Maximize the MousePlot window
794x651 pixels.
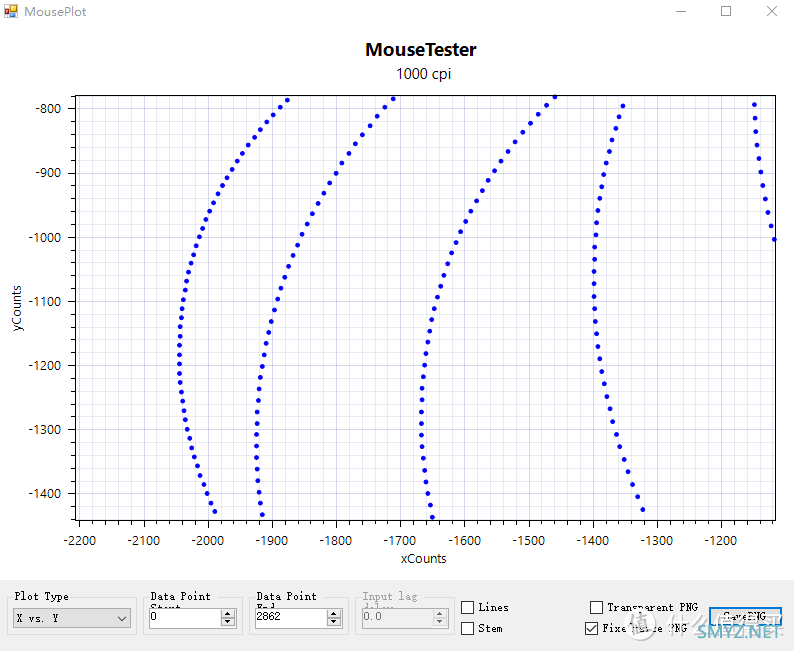726,11
